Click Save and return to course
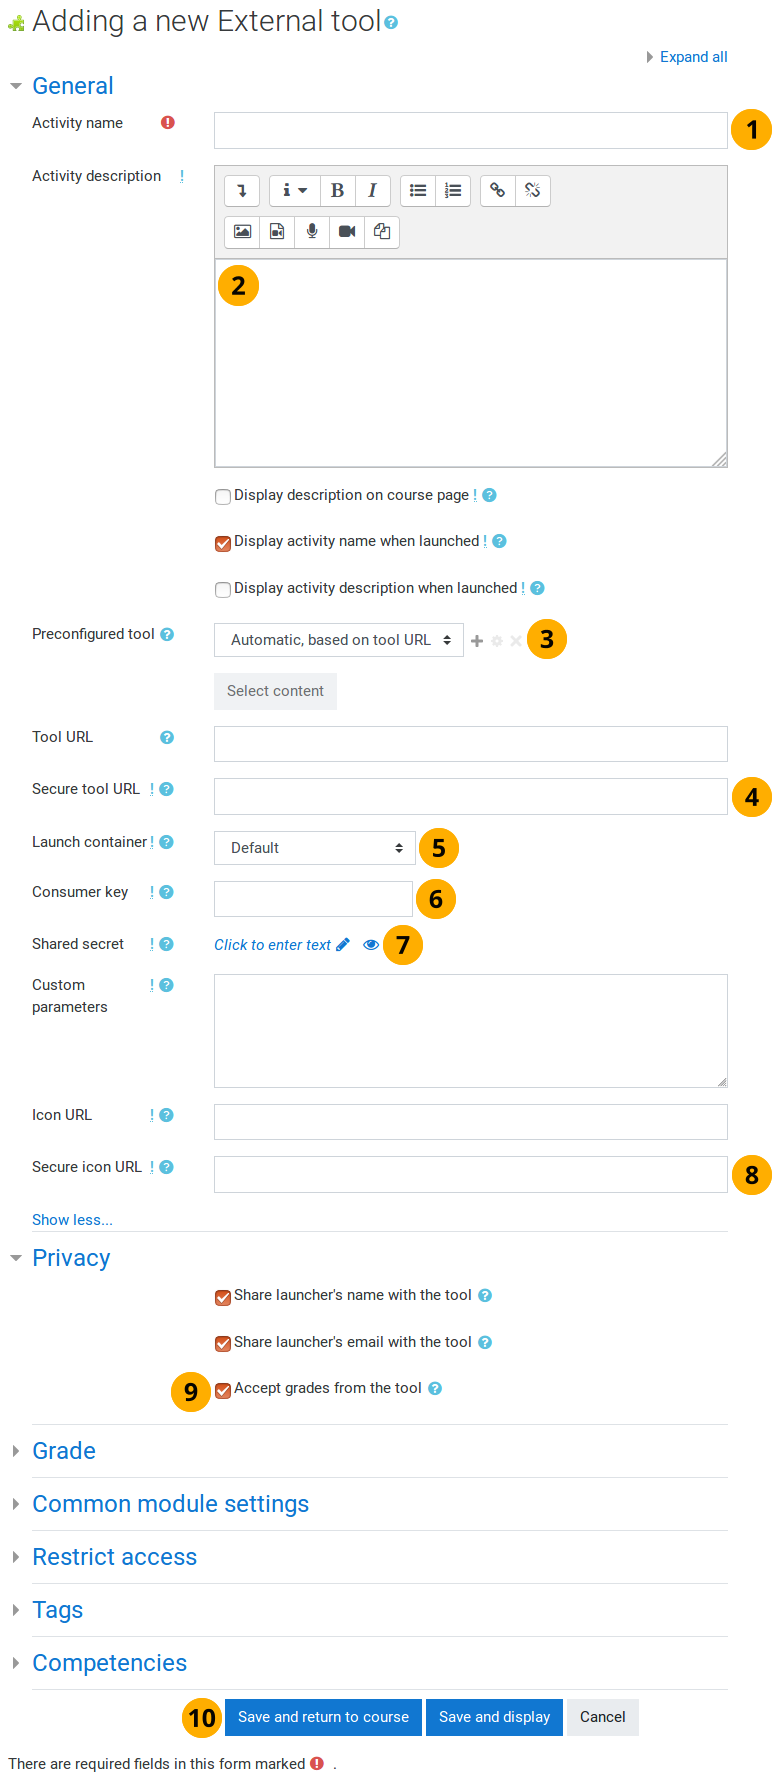 [x=323, y=1717]
